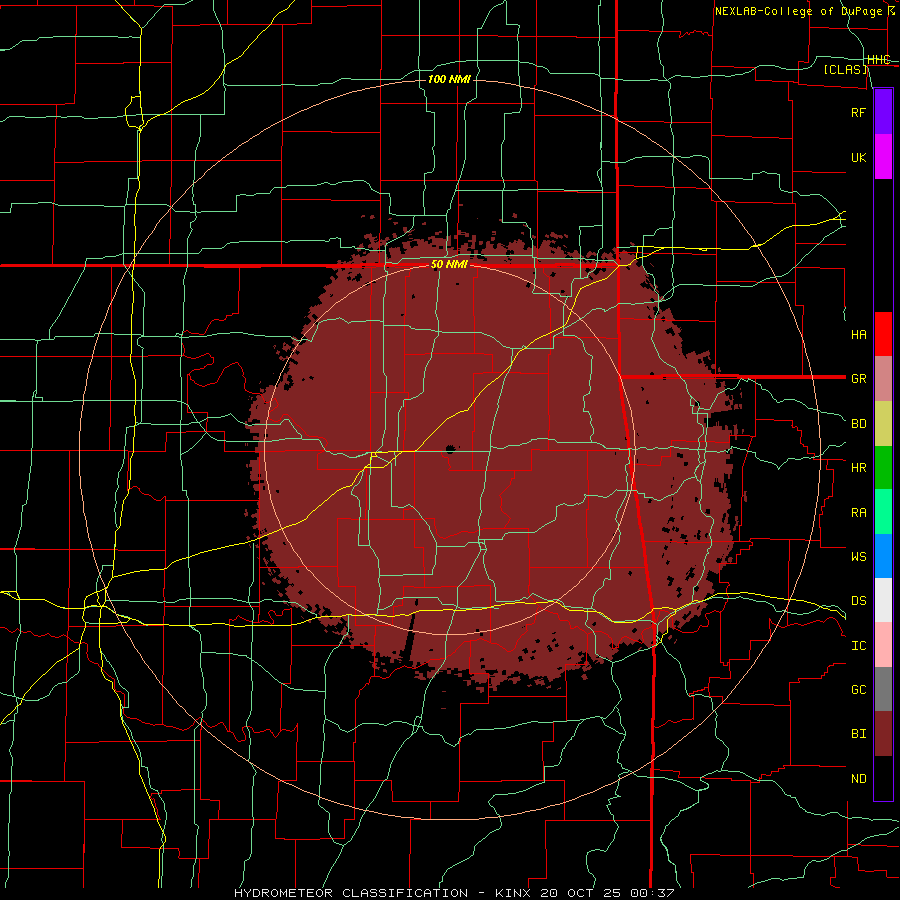Screen dimensions: 900x900
Task: Click the GR legend label
Action: (858, 379)
